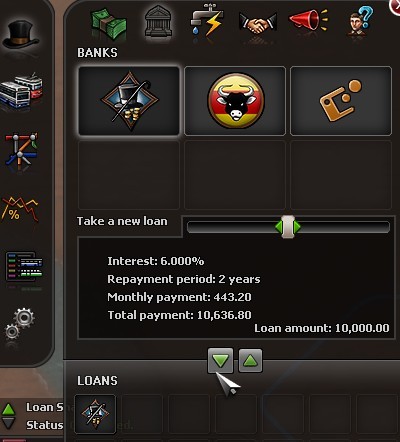Open the water and electricity utilities tab
Screen dimensions: 400x442
(207, 20)
